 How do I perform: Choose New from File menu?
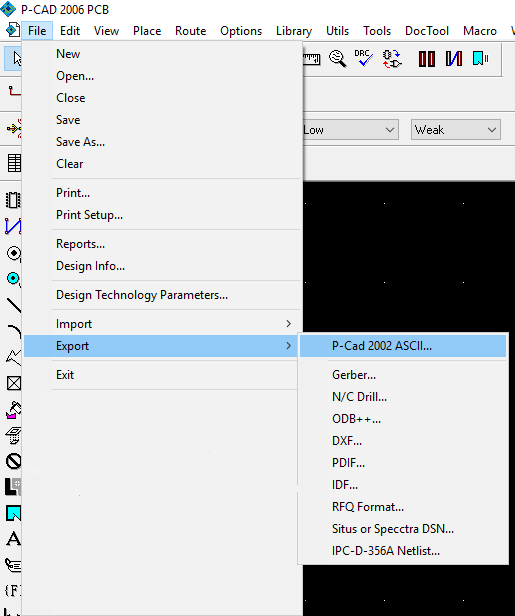(162, 54)
